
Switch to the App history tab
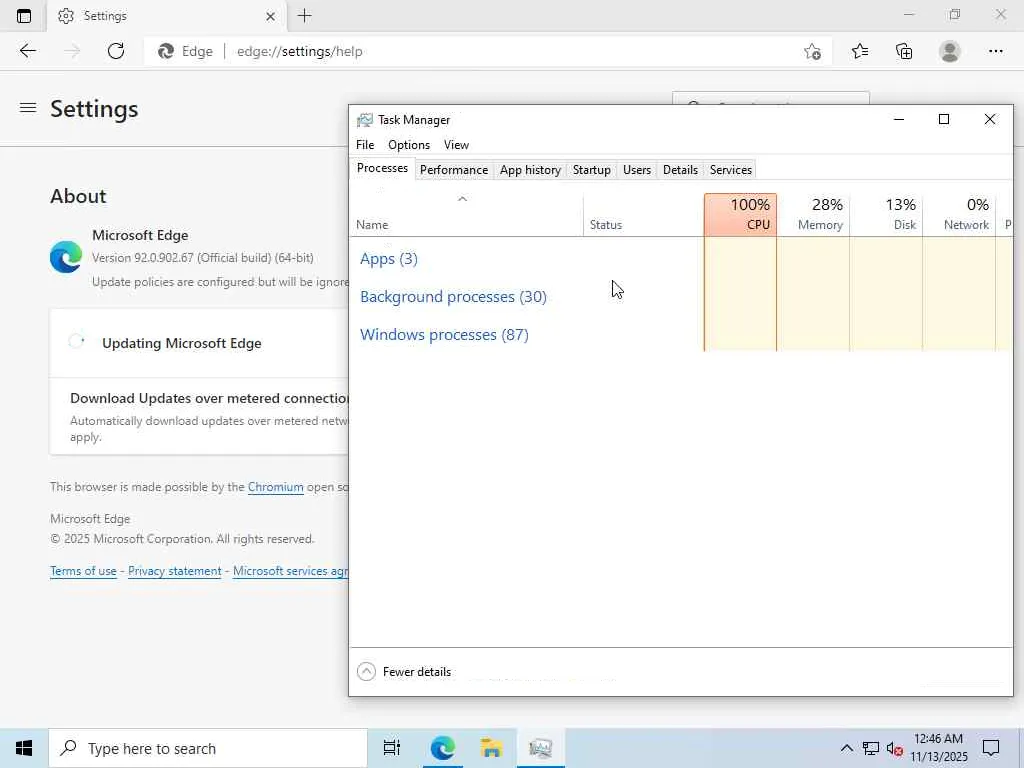pyautogui.click(x=530, y=170)
